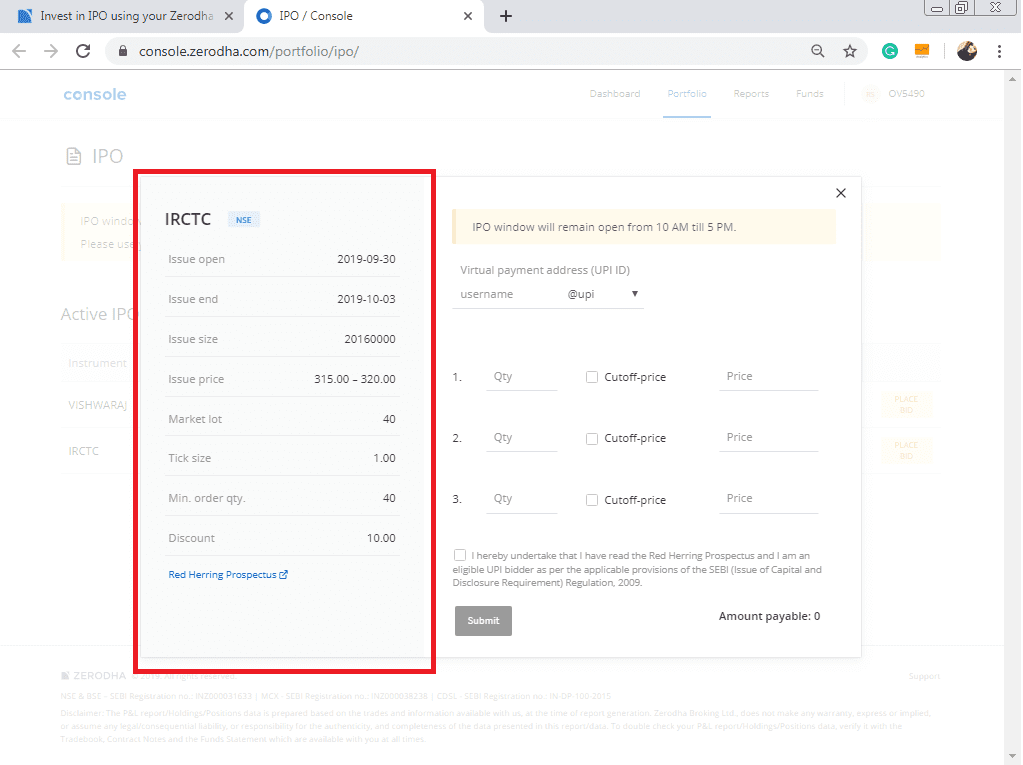Open the Chrome profile avatar
This screenshot has height=765, width=1023.
pyautogui.click(x=966, y=51)
